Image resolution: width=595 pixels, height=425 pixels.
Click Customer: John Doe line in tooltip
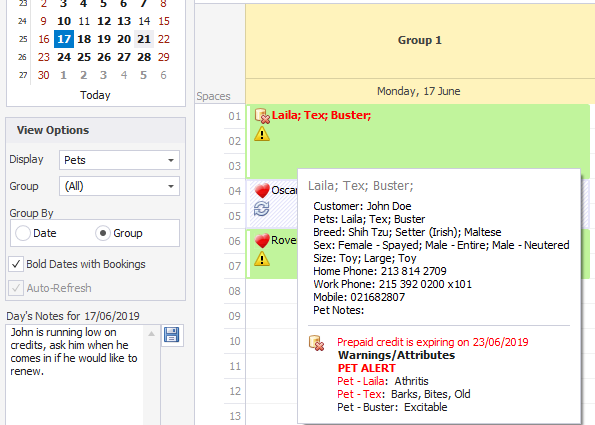[x=362, y=206]
